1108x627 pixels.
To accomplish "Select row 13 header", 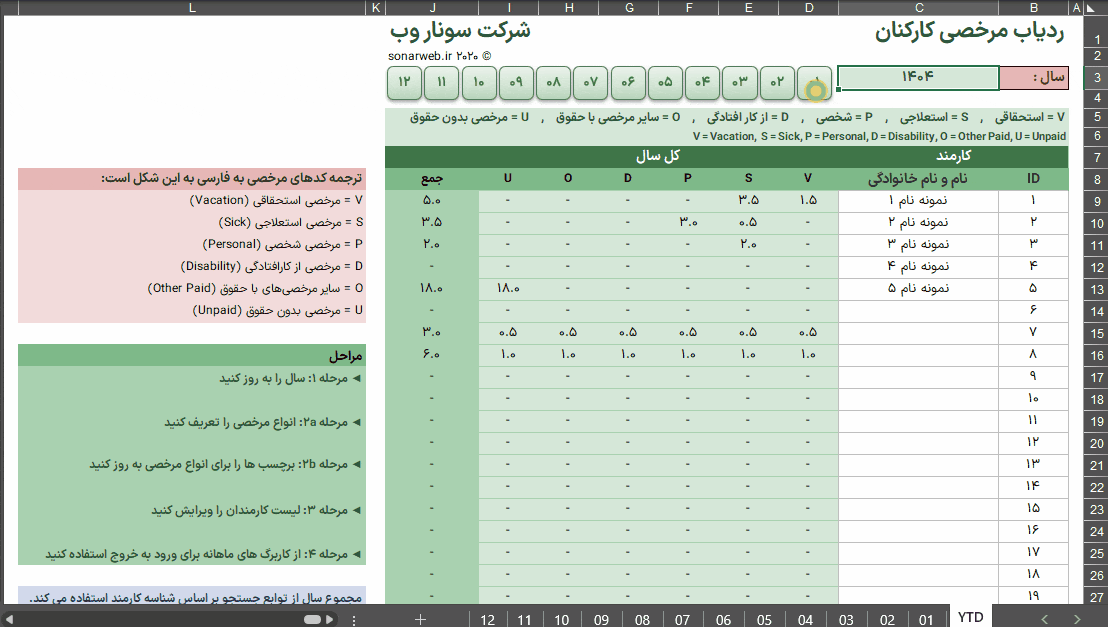I will (1096, 289).
